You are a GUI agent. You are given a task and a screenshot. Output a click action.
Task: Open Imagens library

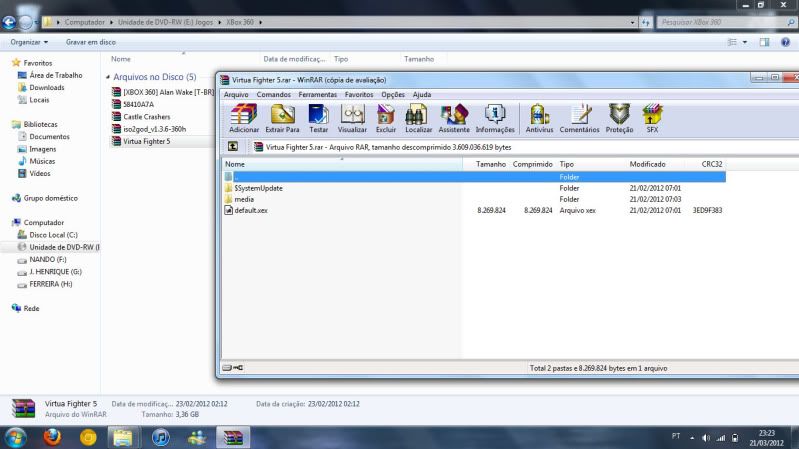pyautogui.click(x=37, y=149)
